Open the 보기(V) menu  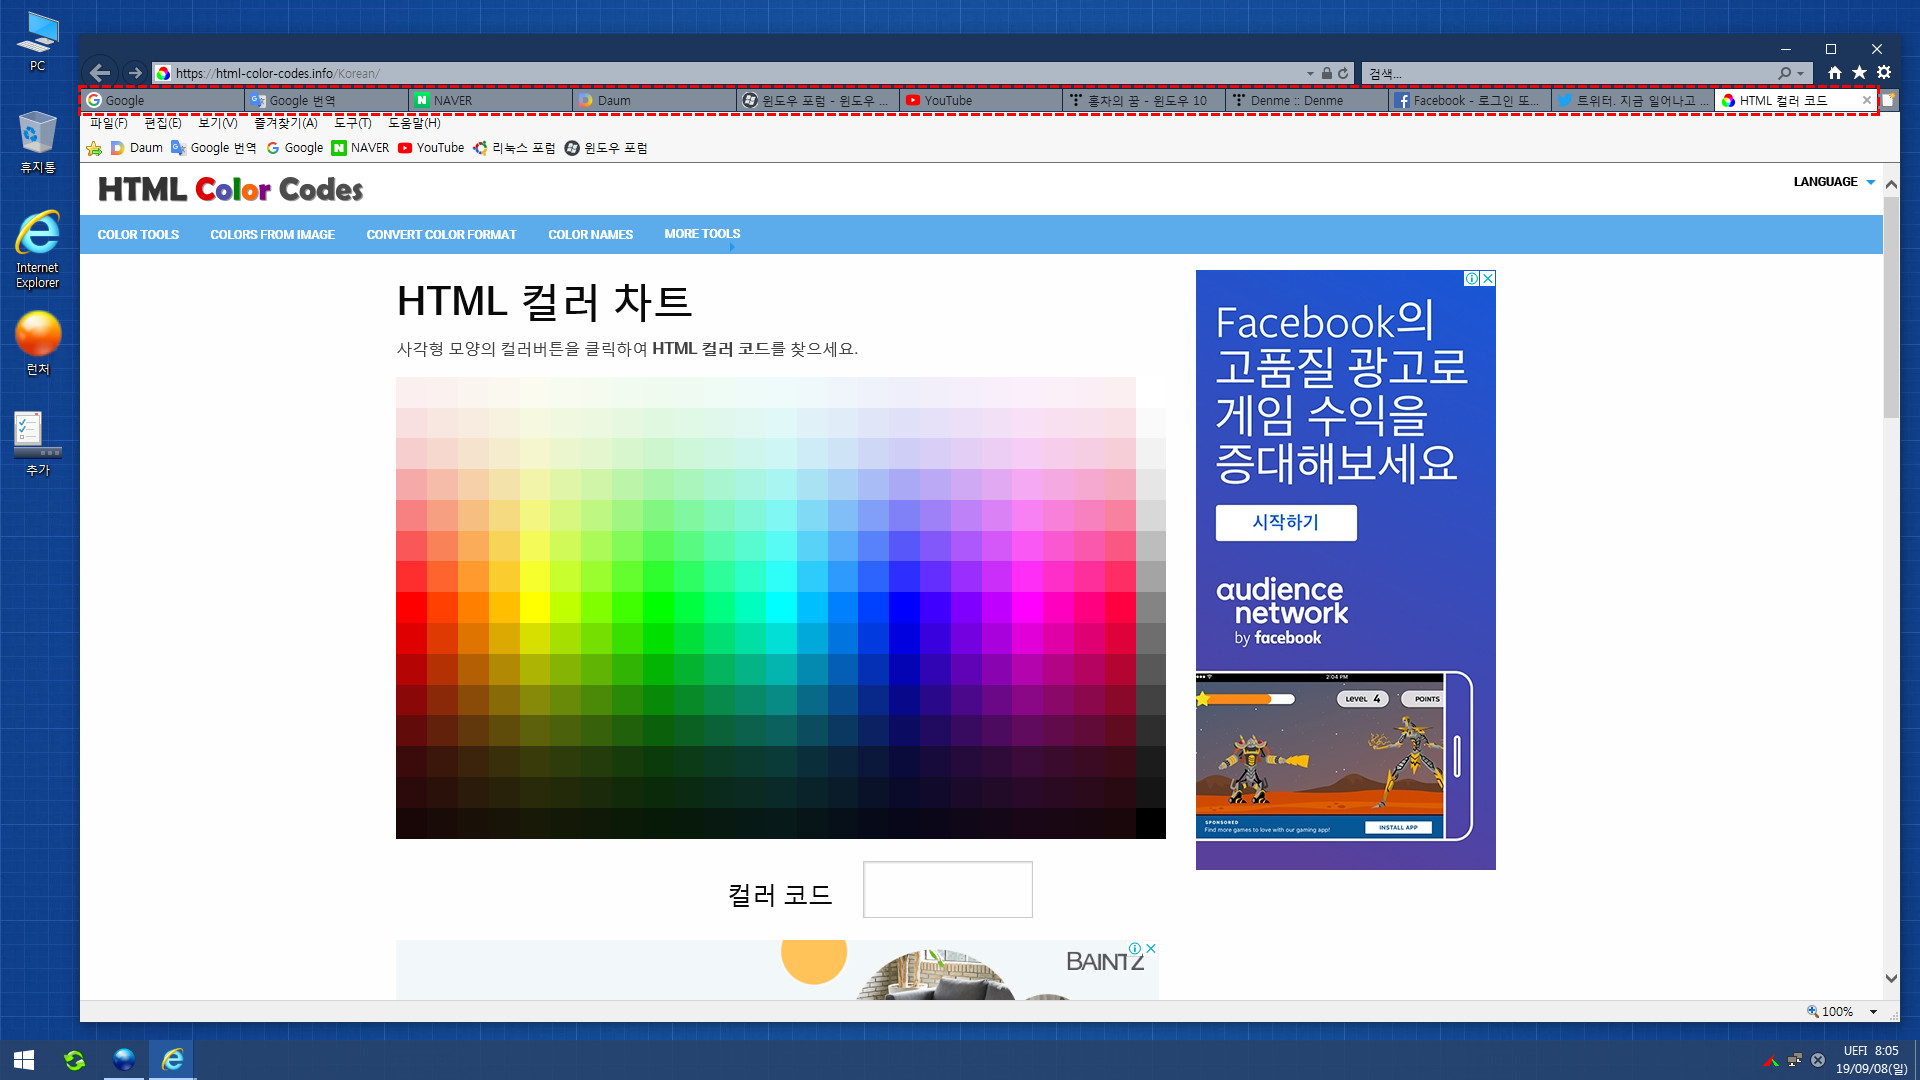pyautogui.click(x=217, y=123)
